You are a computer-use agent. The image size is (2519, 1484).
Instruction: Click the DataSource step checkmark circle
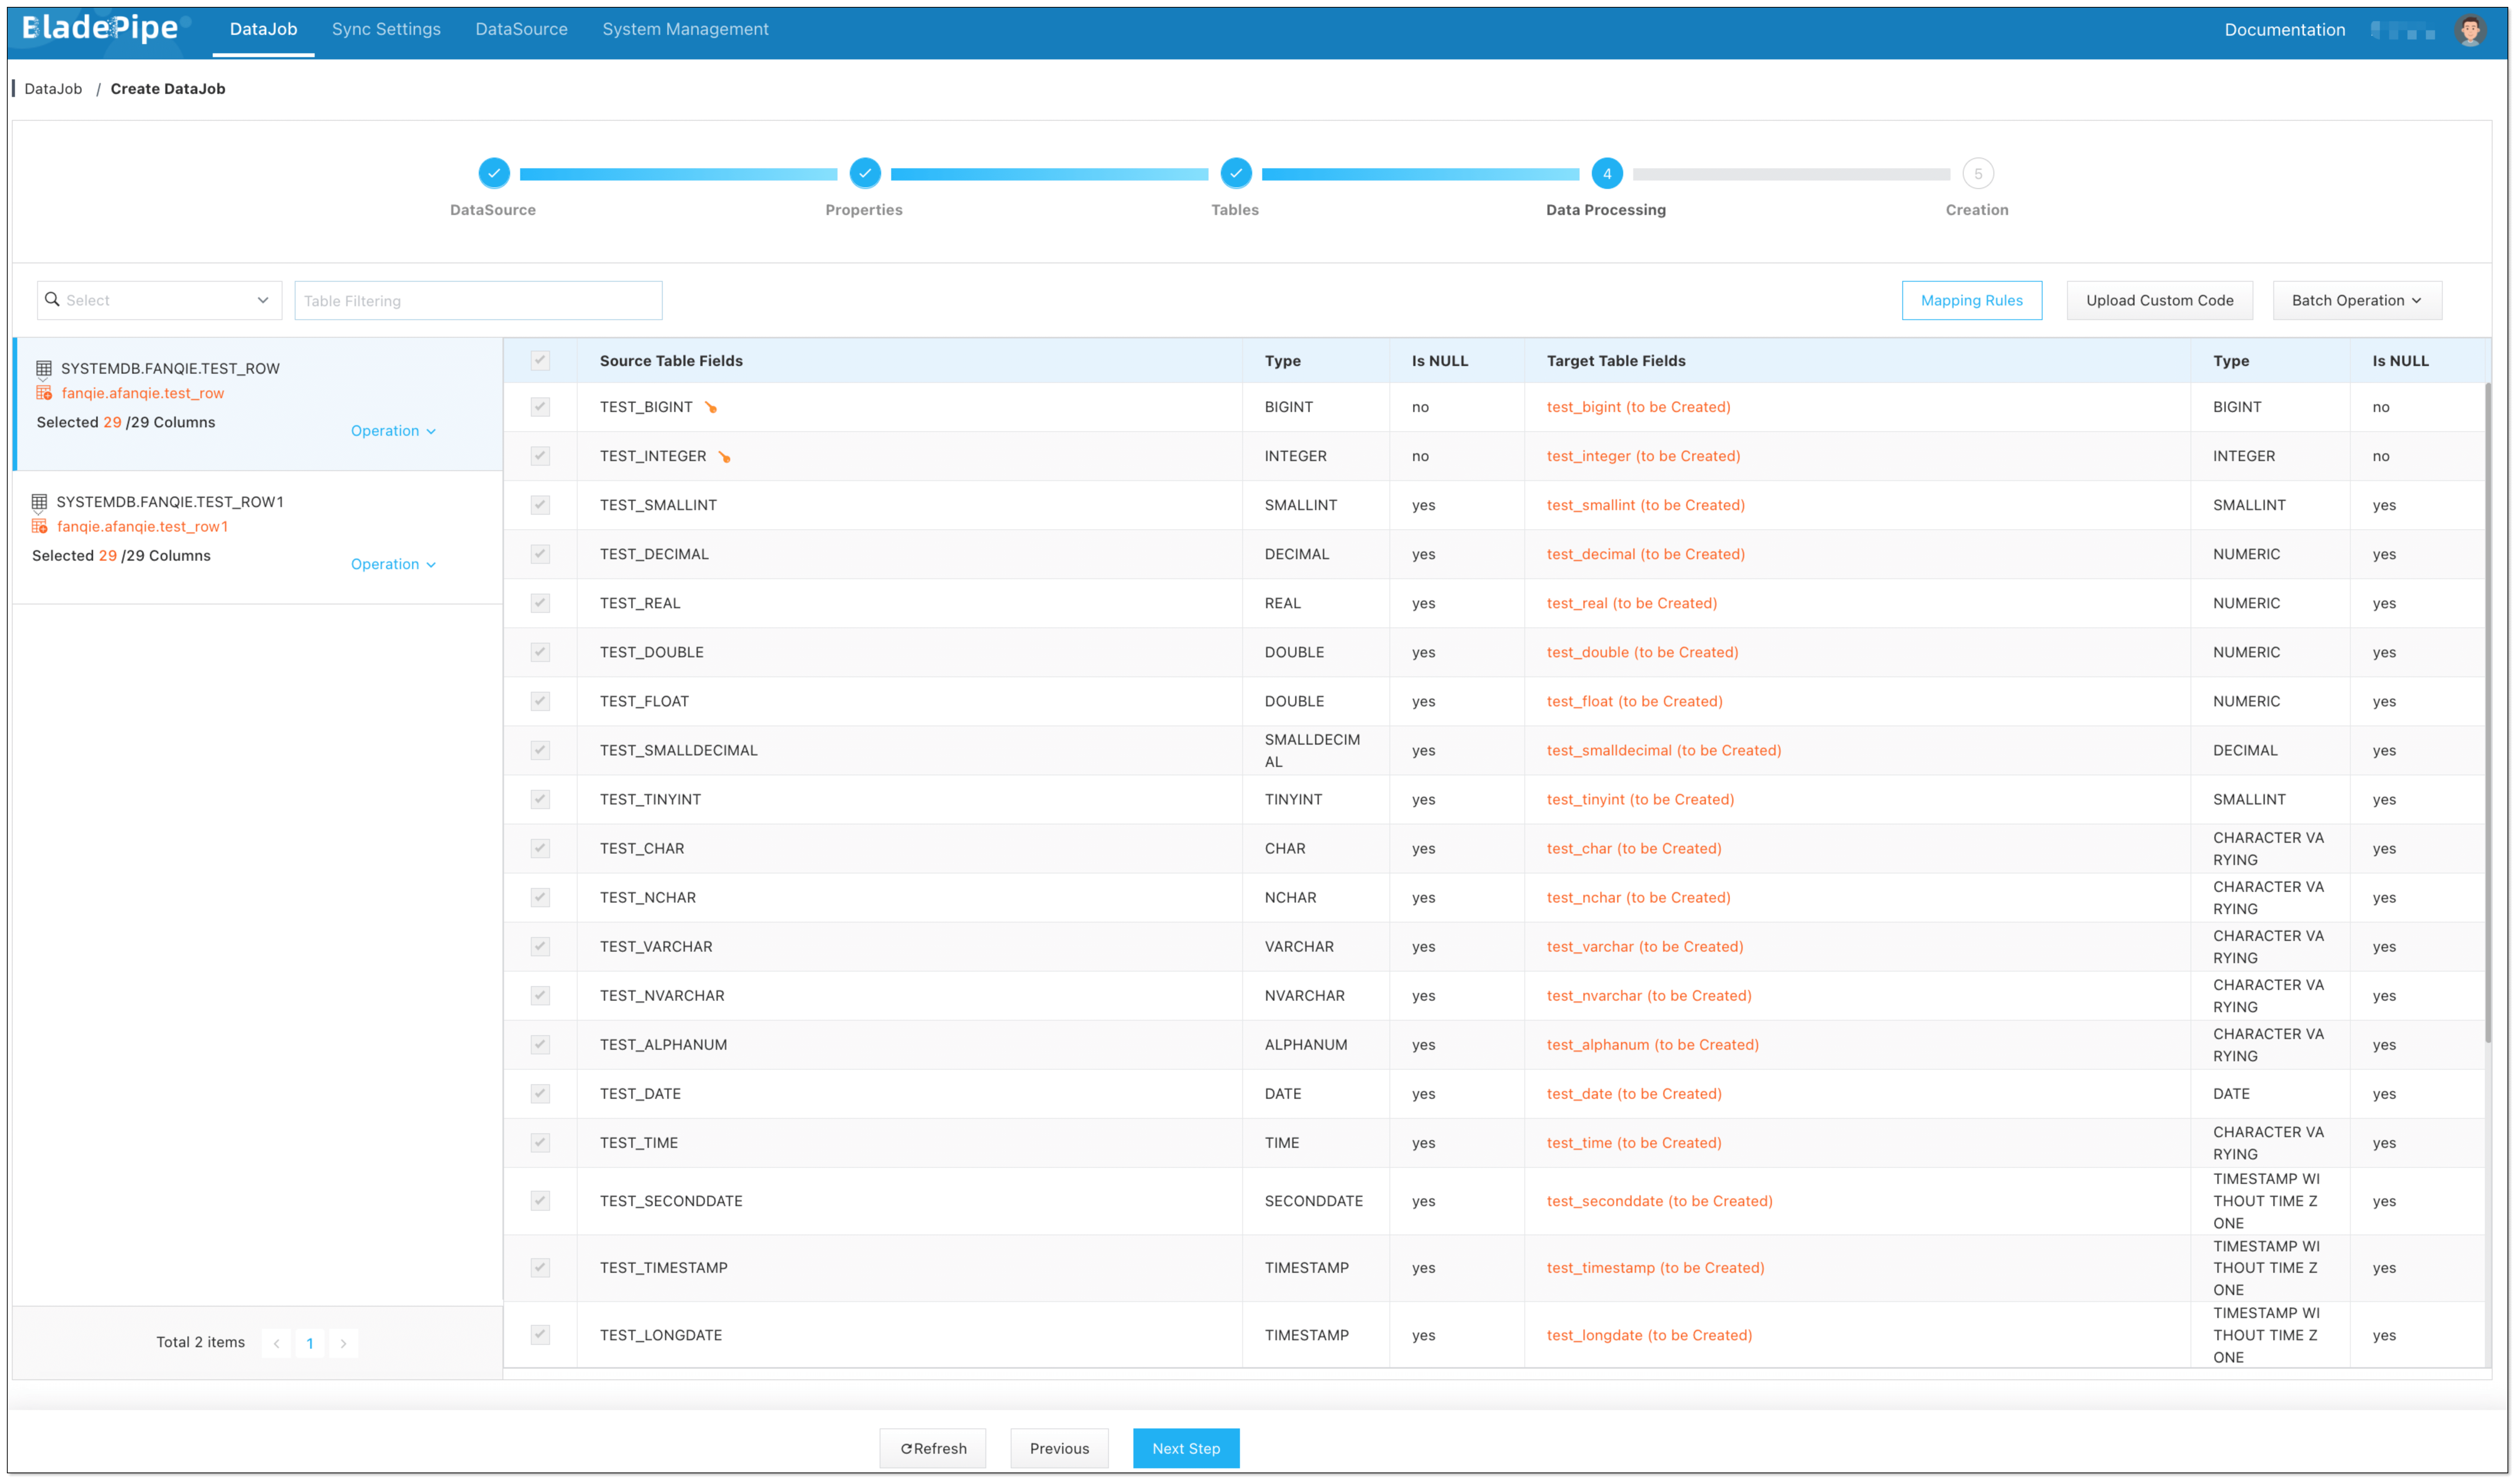[x=494, y=173]
